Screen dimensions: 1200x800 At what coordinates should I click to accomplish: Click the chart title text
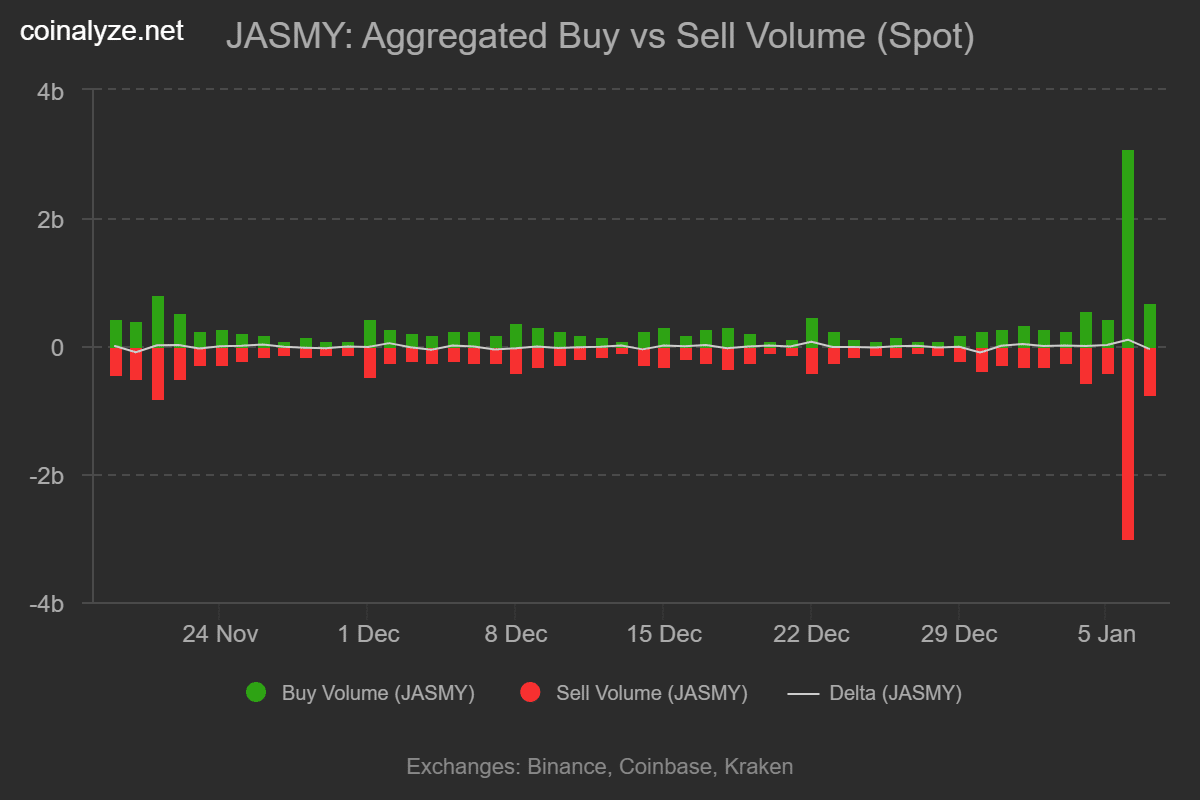click(x=600, y=36)
